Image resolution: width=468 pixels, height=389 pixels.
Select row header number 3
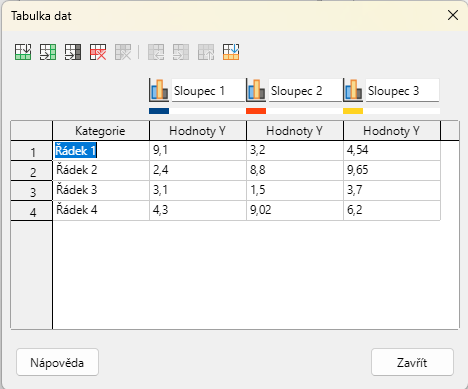click(x=32, y=191)
